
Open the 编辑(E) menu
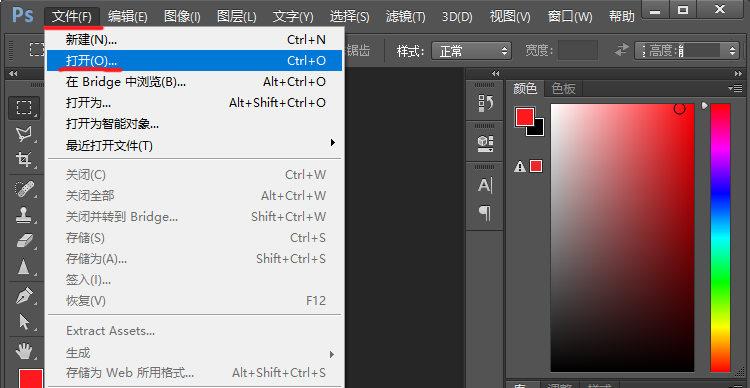coord(127,17)
